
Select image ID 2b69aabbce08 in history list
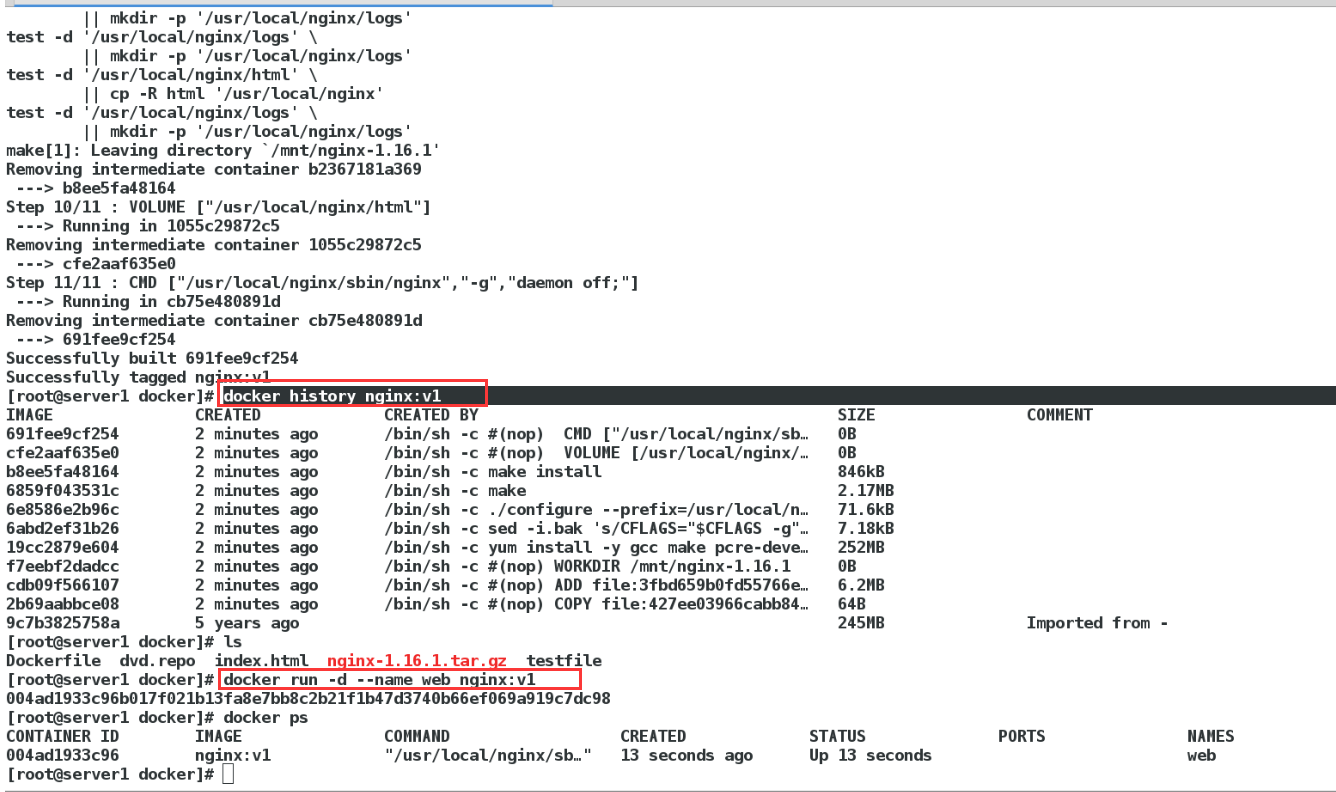[x=62, y=605]
